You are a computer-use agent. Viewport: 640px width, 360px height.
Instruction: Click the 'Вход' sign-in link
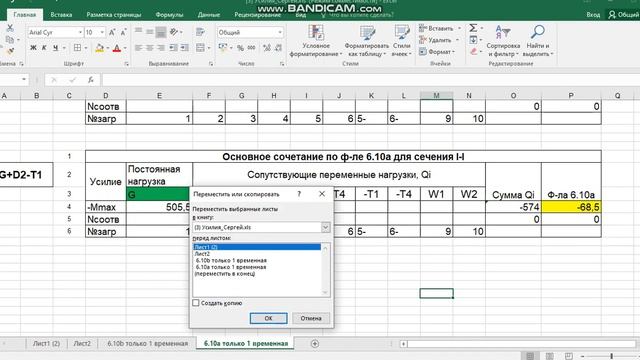point(593,15)
